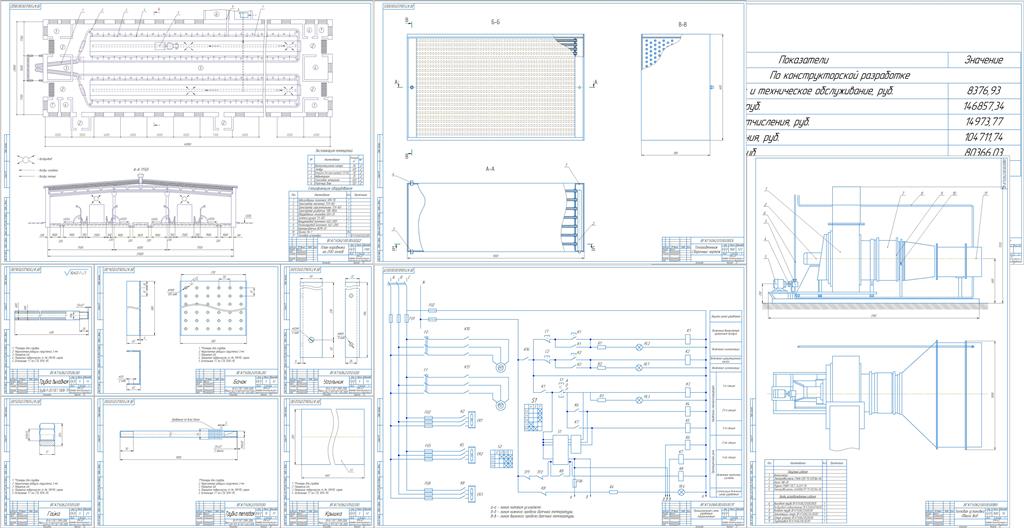Click the "Б-Б" section view label

point(496,22)
